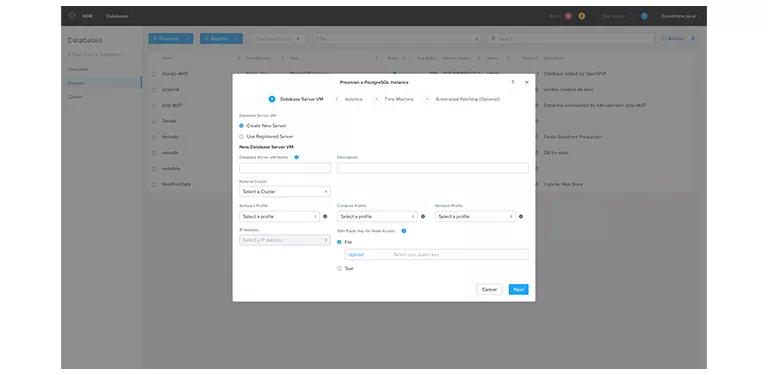The width and height of the screenshot is (768, 375).
Task: Open the Select a Cluster dropdown
Action: click(285, 191)
